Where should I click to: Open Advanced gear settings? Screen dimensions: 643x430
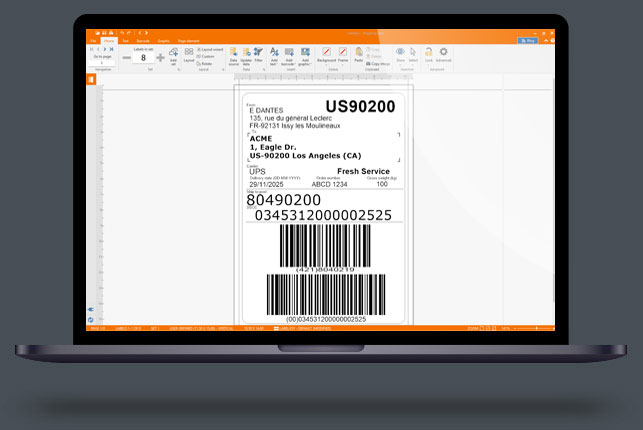[x=443, y=52]
